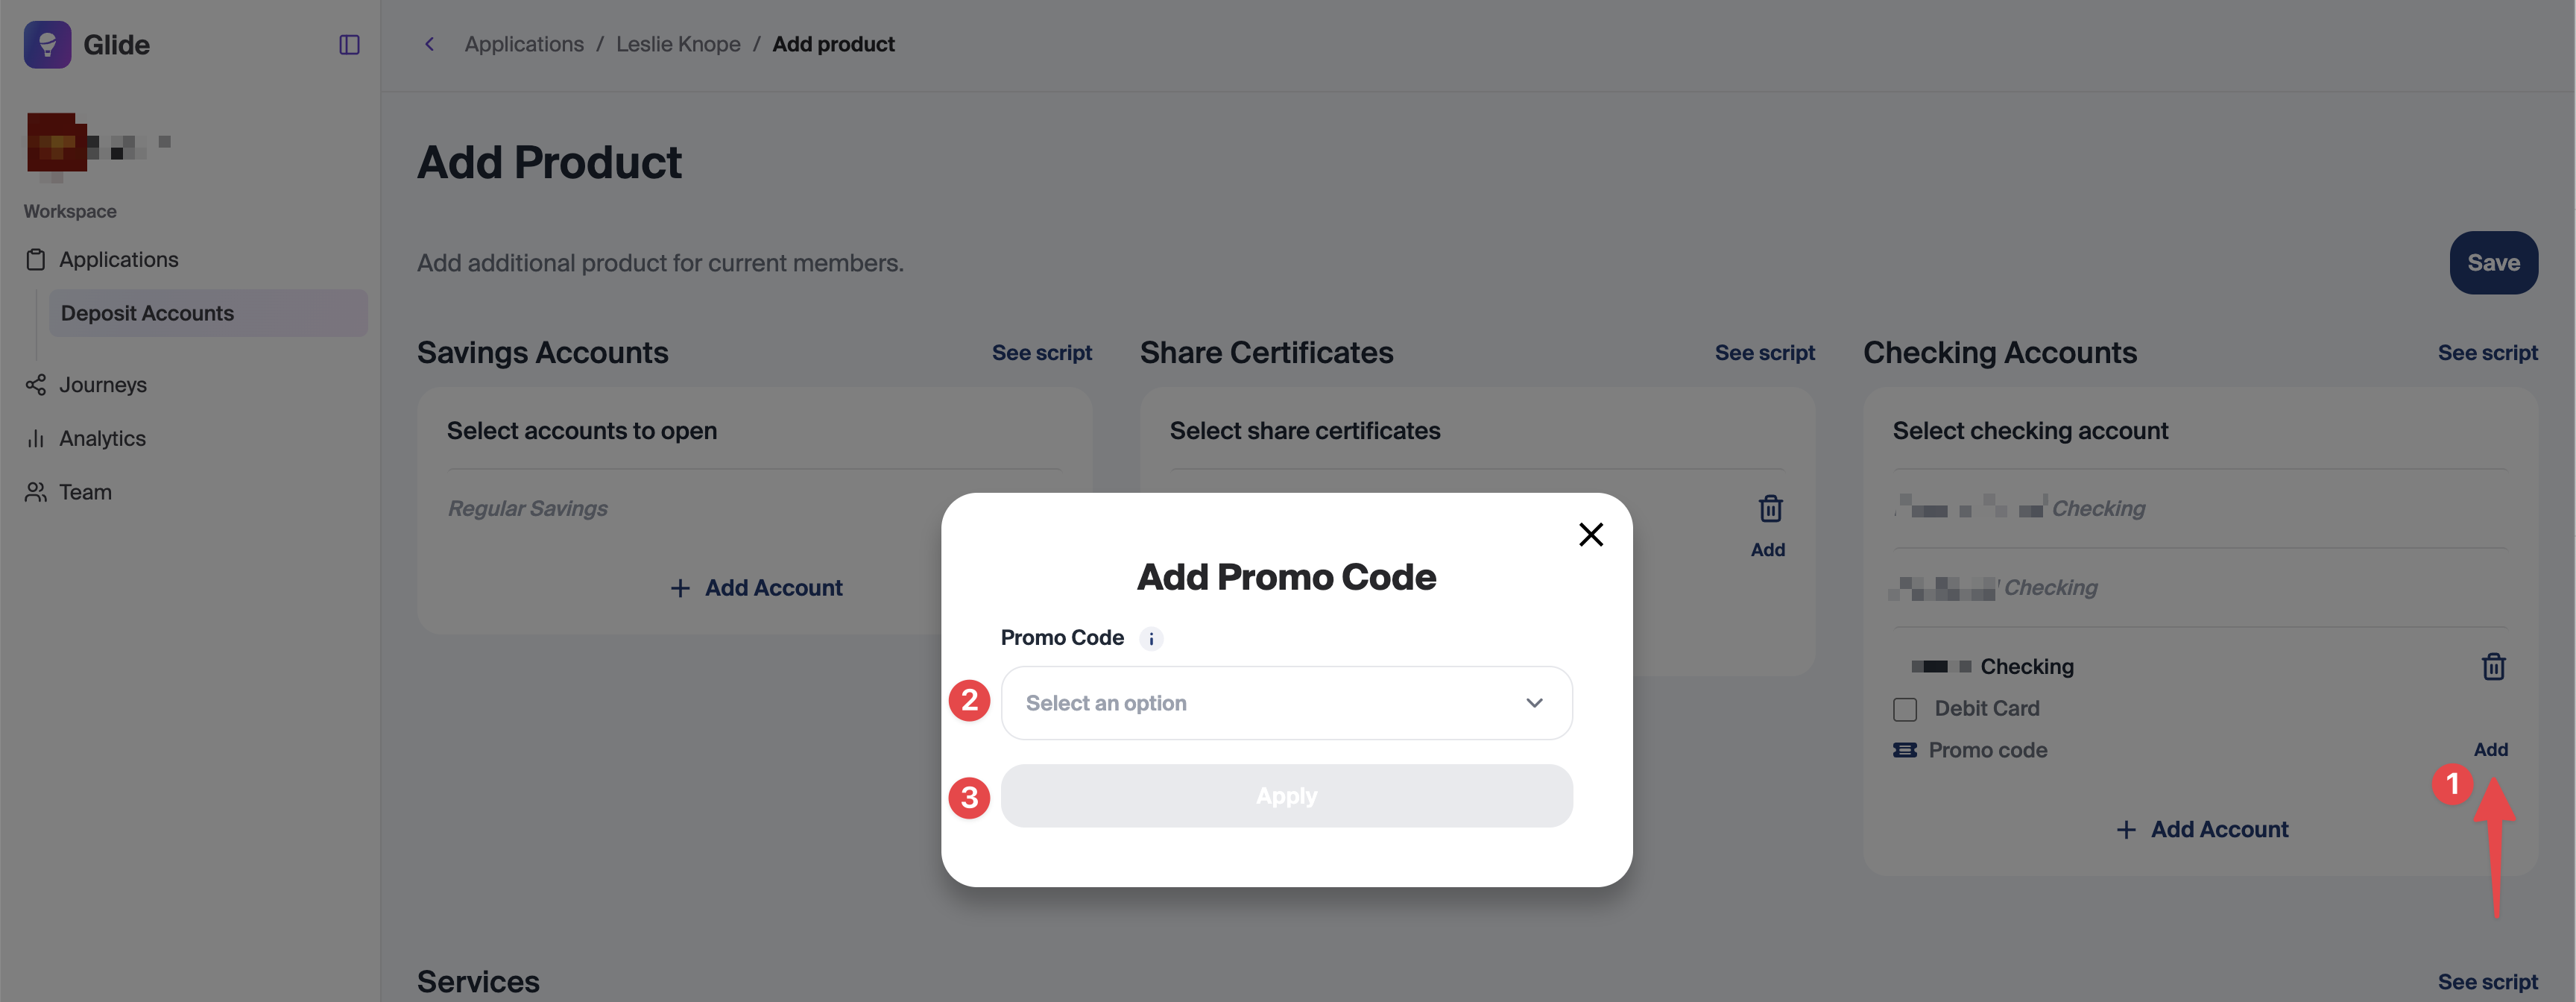This screenshot has width=2576, height=1002.
Task: Open See script for Savings Accounts
Action: tap(1041, 353)
